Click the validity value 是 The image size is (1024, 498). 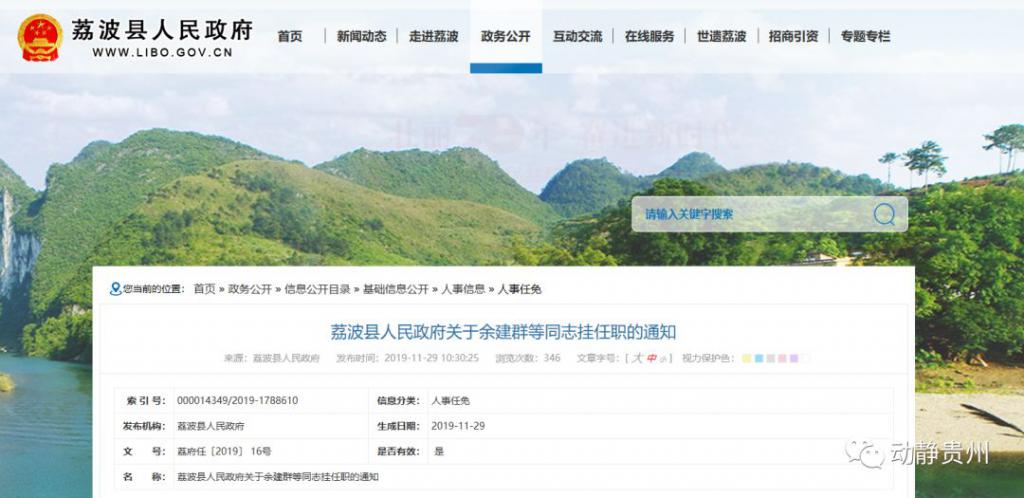click(x=439, y=452)
